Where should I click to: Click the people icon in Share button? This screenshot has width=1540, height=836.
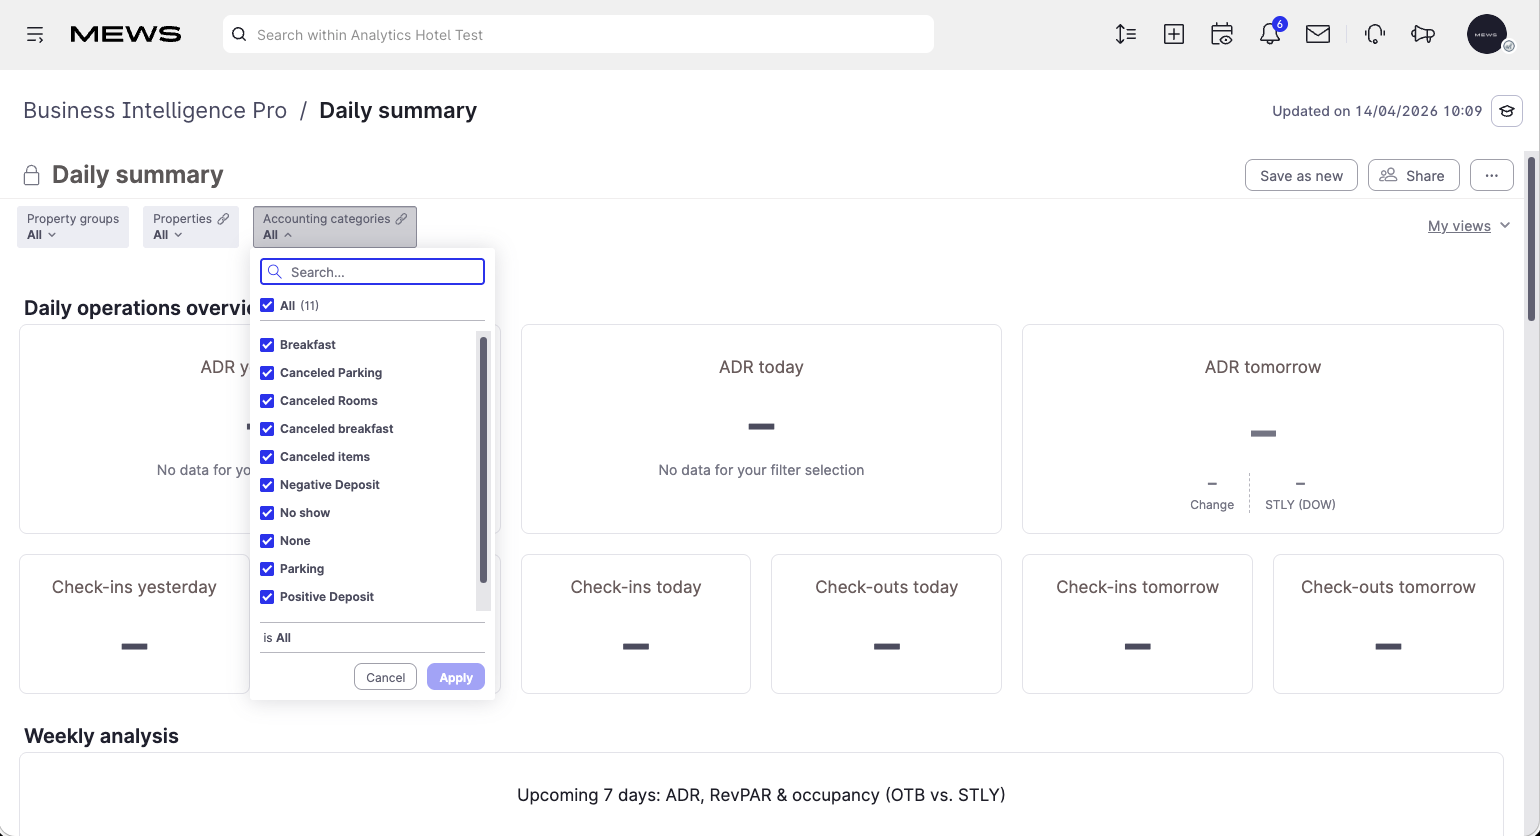[1388, 175]
